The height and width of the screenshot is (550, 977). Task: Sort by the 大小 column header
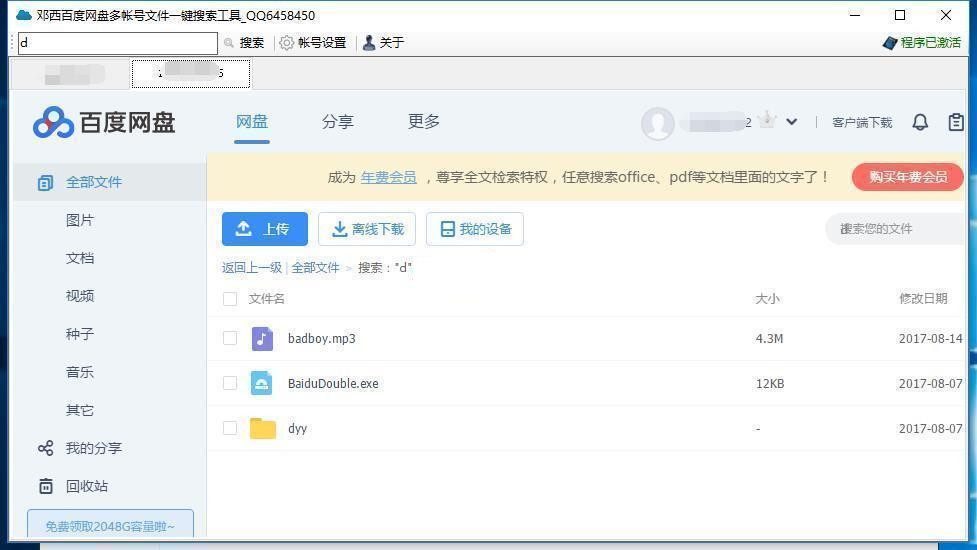tap(768, 299)
